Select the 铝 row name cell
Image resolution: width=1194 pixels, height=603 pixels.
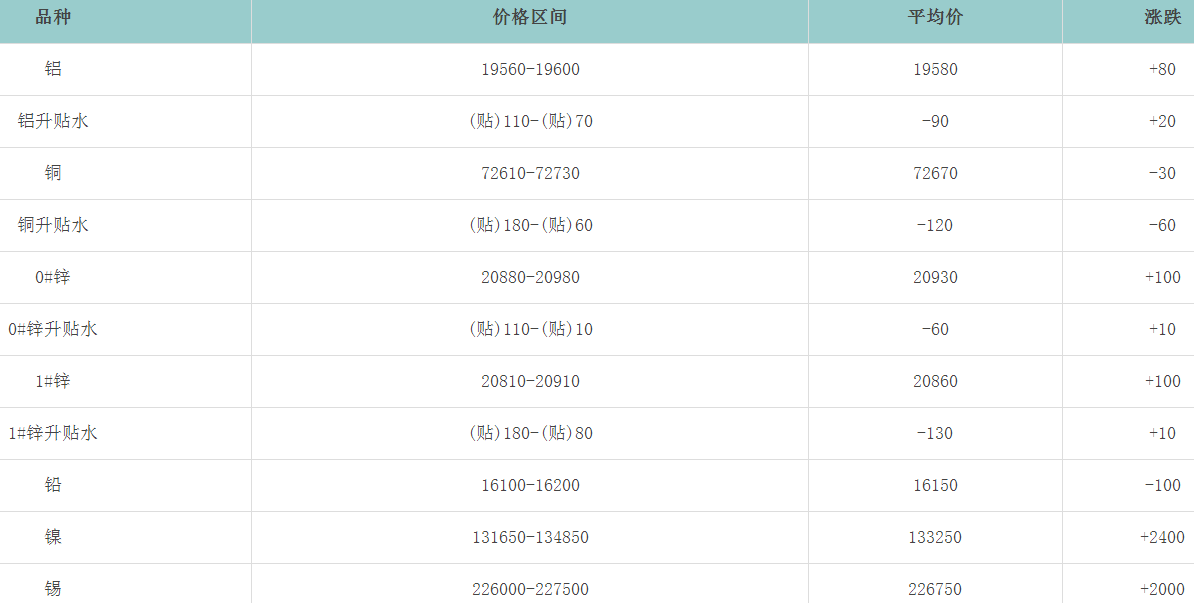click(x=53, y=69)
